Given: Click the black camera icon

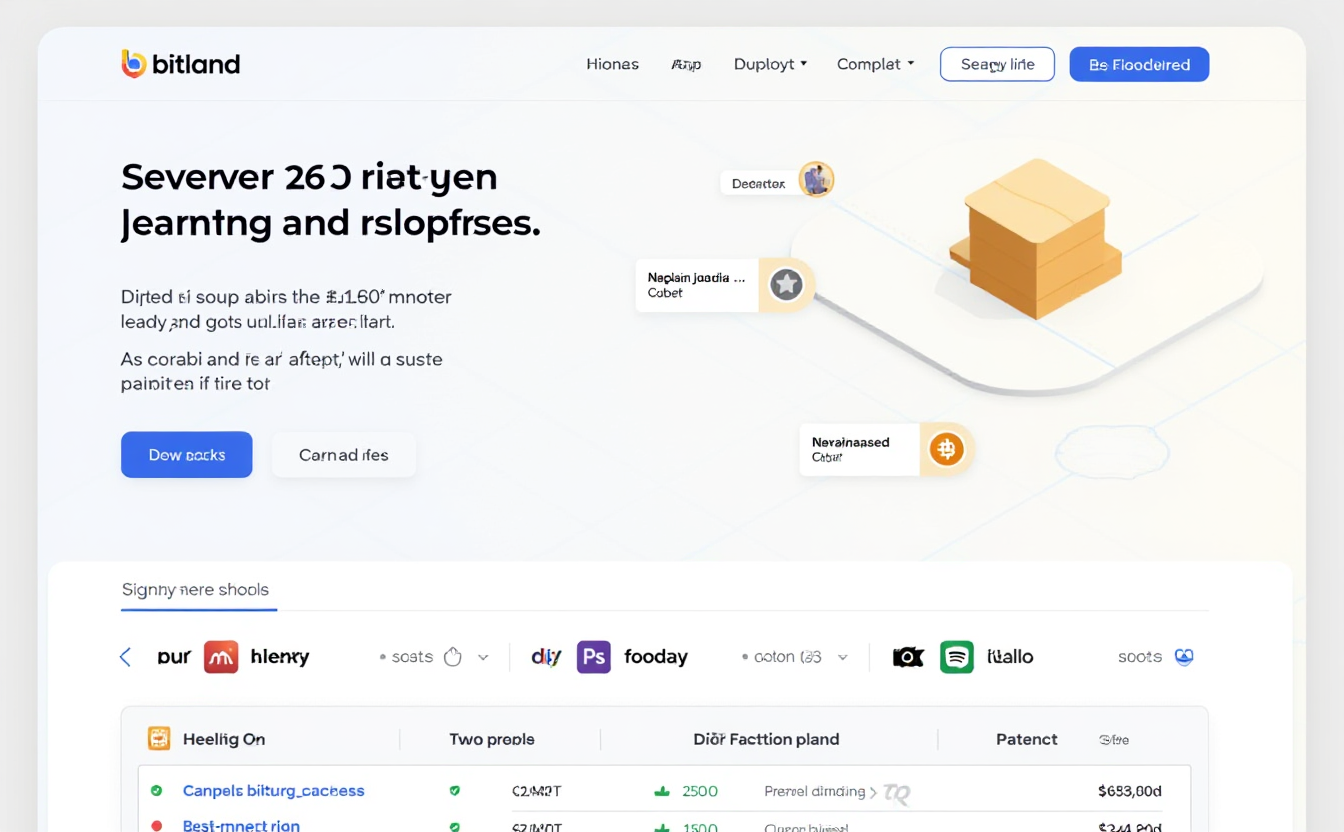Looking at the screenshot, I should [908, 657].
